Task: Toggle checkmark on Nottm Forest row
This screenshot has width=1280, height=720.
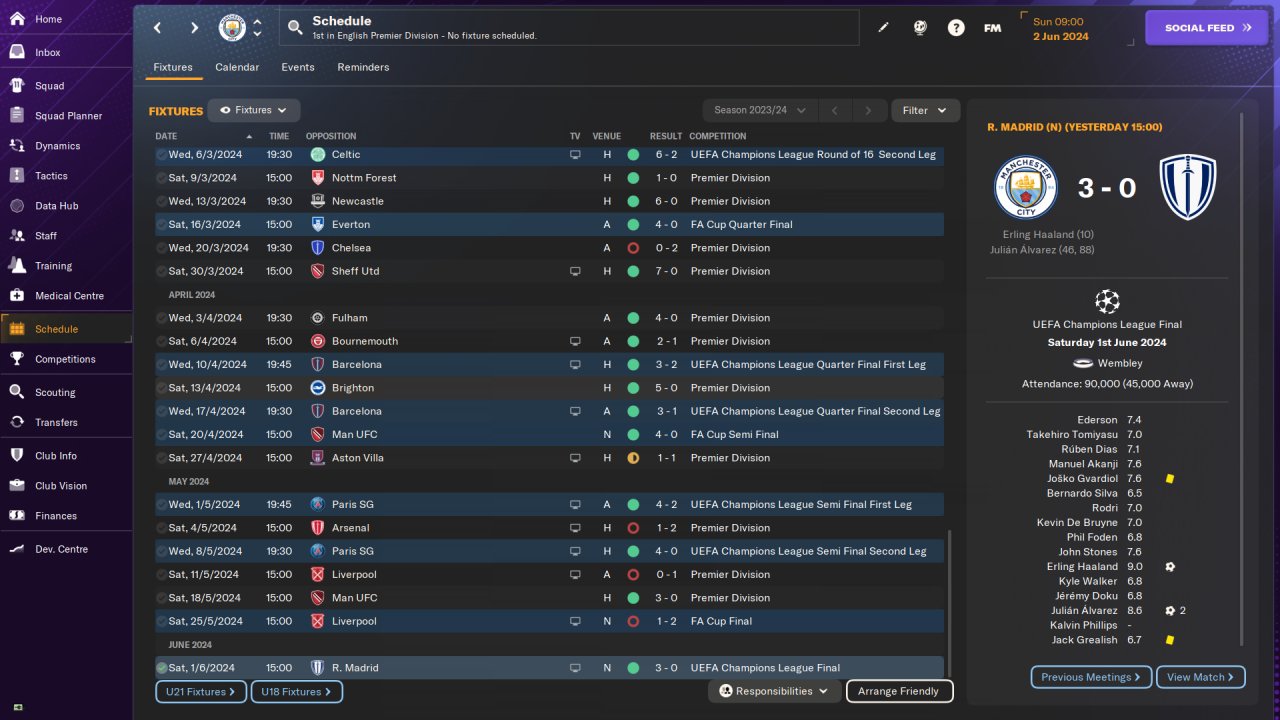Action: [x=161, y=178]
